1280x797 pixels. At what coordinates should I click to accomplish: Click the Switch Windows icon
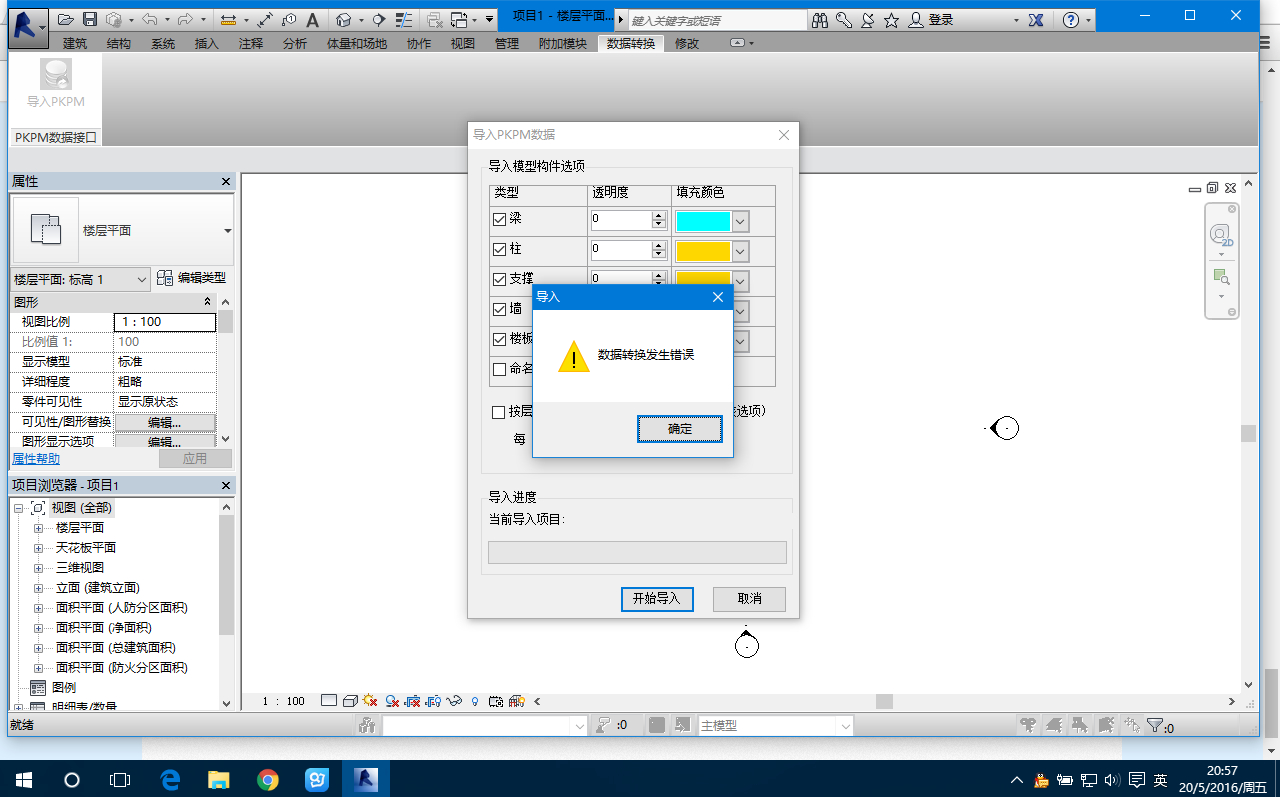pos(459,19)
